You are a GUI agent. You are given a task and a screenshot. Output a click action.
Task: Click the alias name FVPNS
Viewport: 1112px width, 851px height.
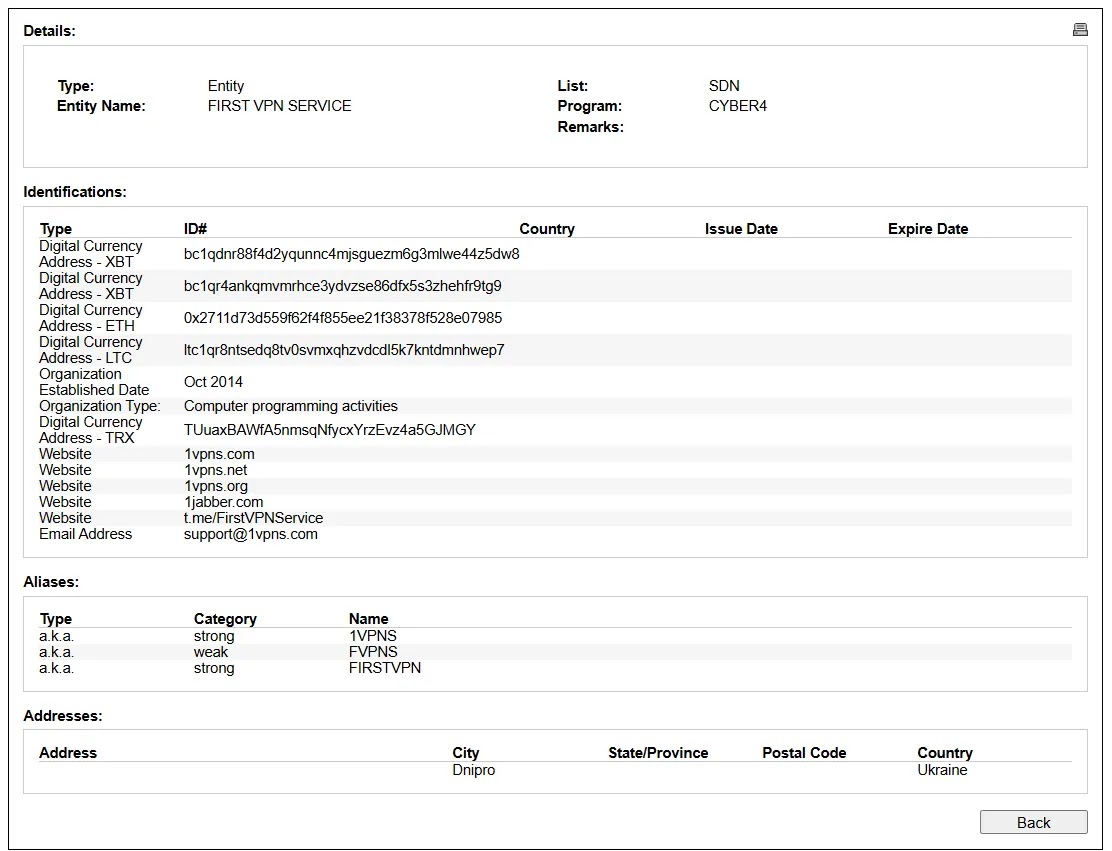pyautogui.click(x=373, y=652)
